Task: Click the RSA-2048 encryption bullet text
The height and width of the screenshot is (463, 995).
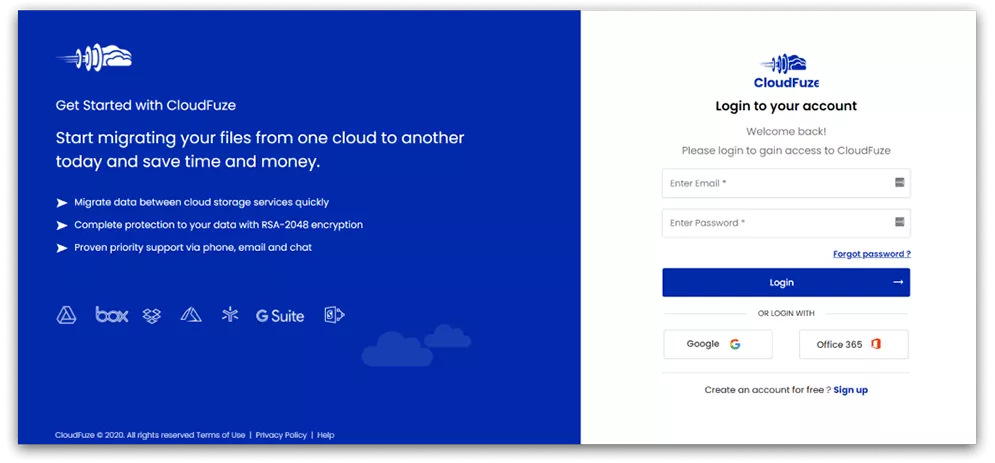Action: click(218, 225)
